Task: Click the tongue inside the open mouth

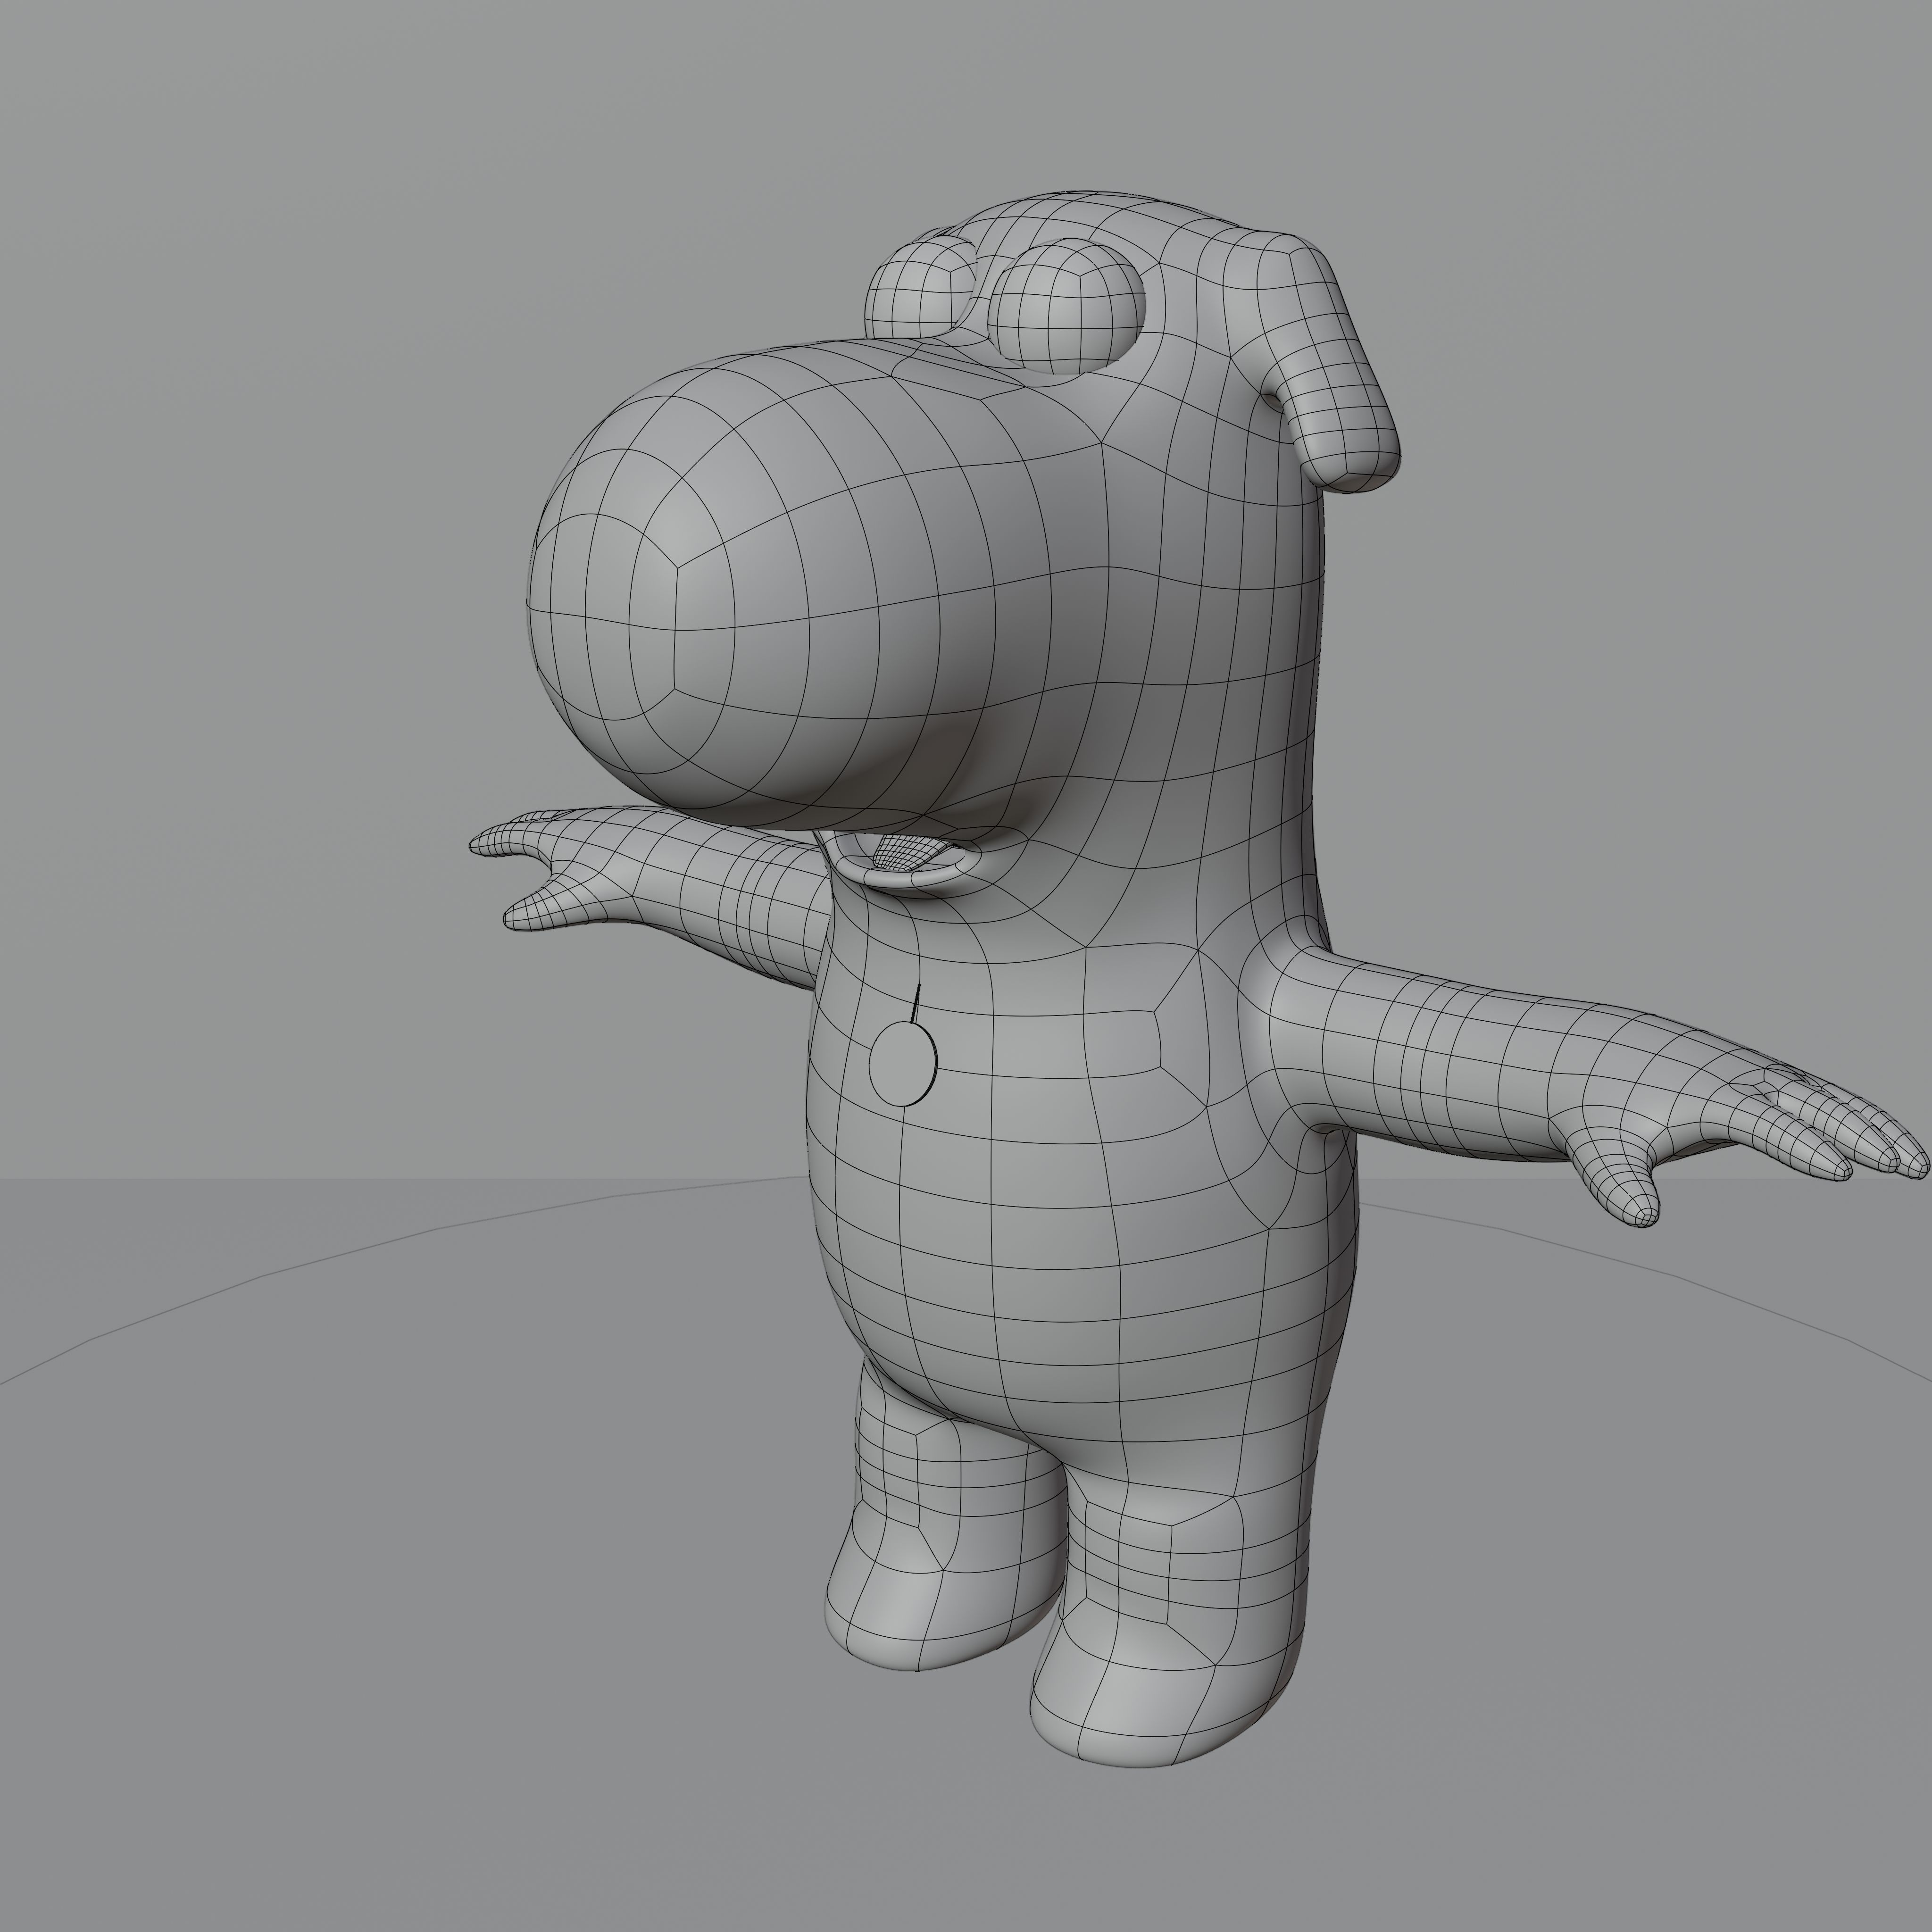Action: point(906,851)
